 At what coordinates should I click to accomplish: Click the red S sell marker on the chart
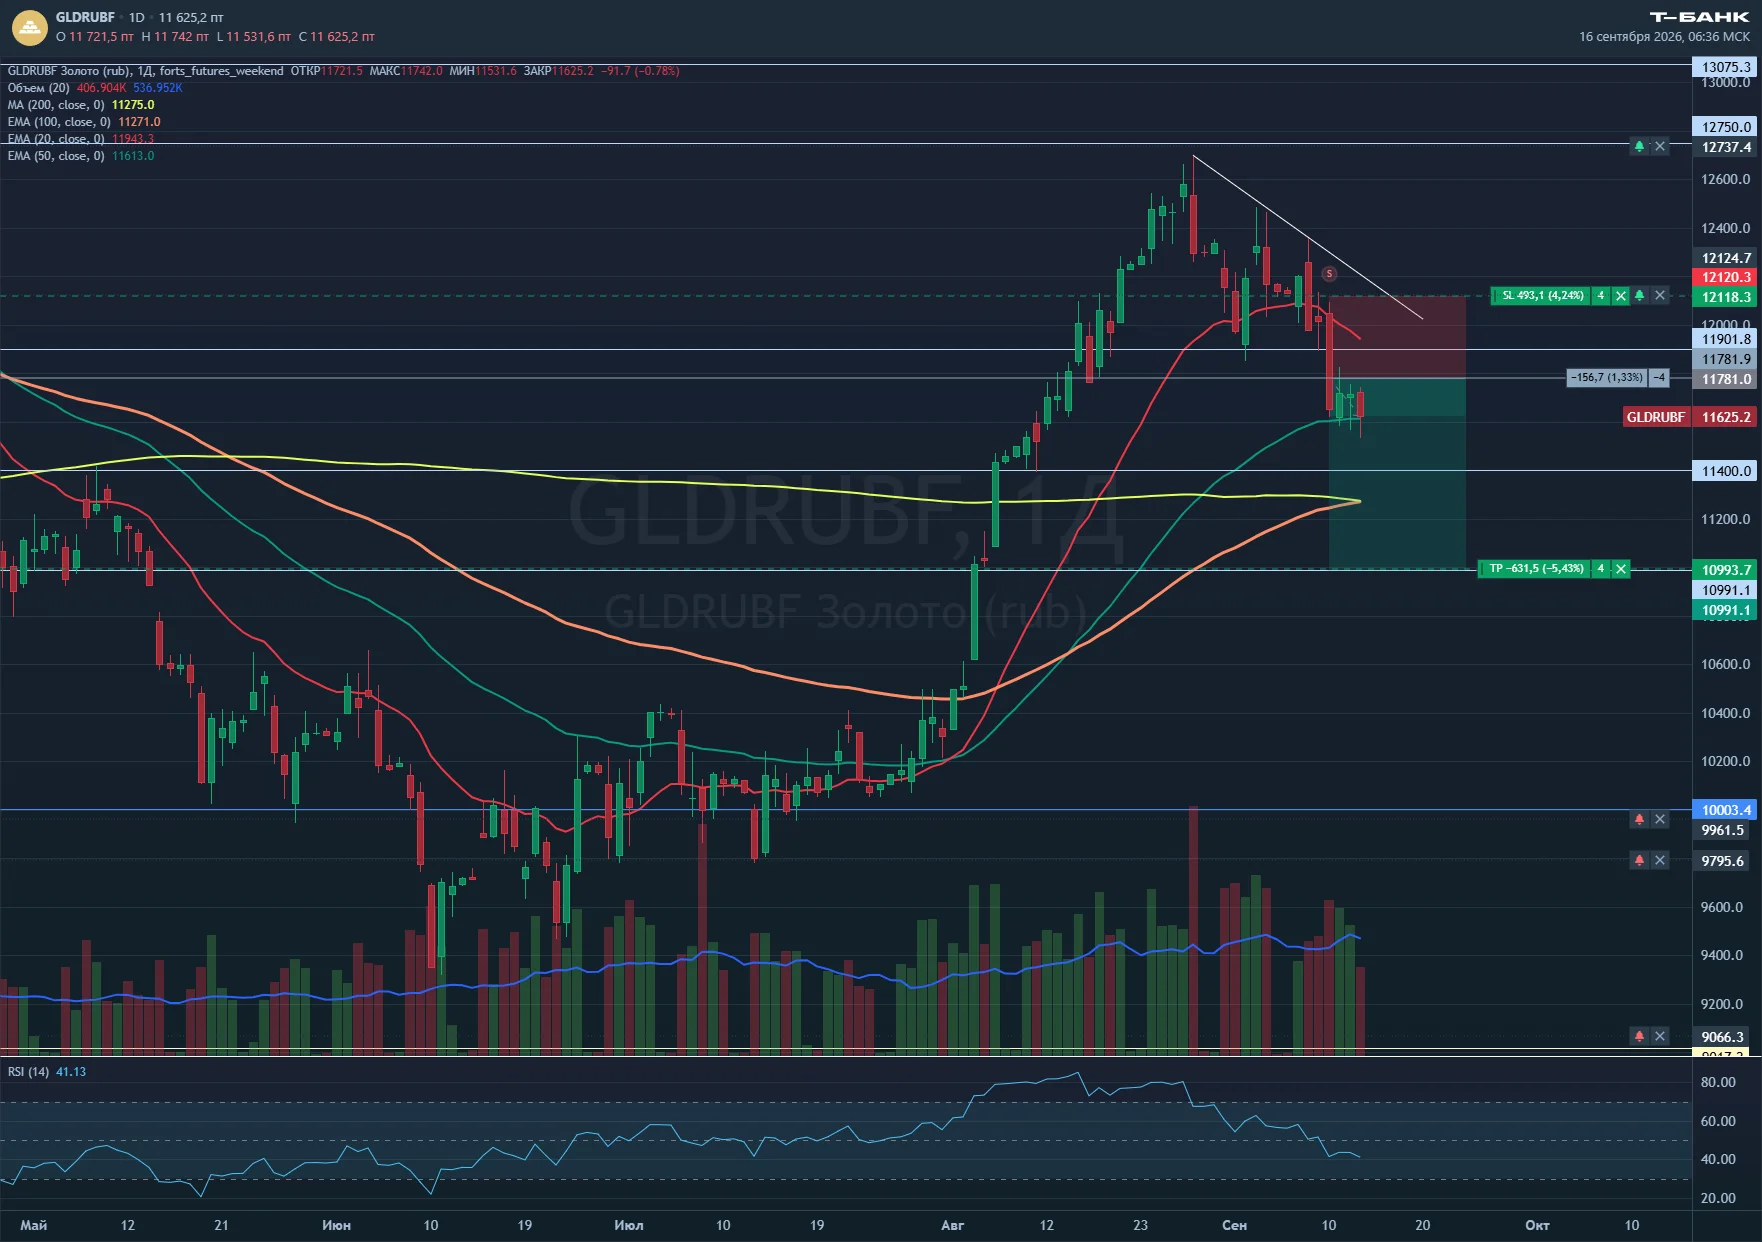tap(1329, 274)
